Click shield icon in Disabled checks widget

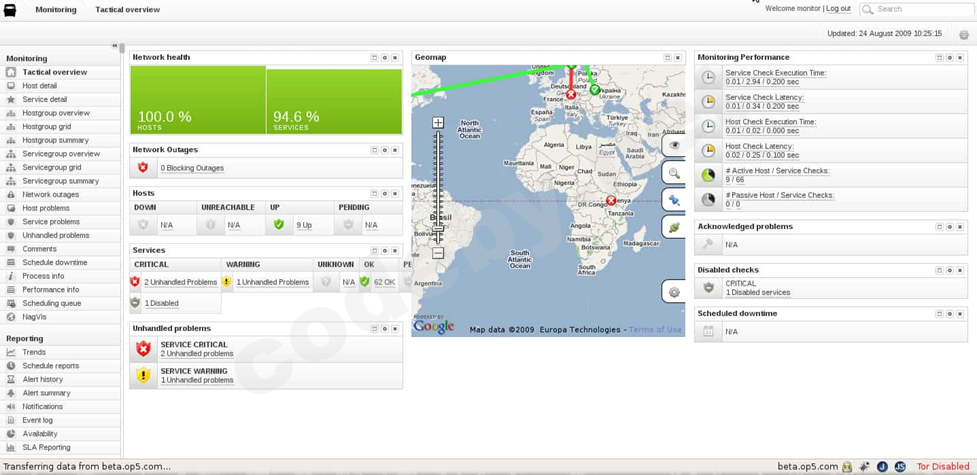tap(708, 288)
